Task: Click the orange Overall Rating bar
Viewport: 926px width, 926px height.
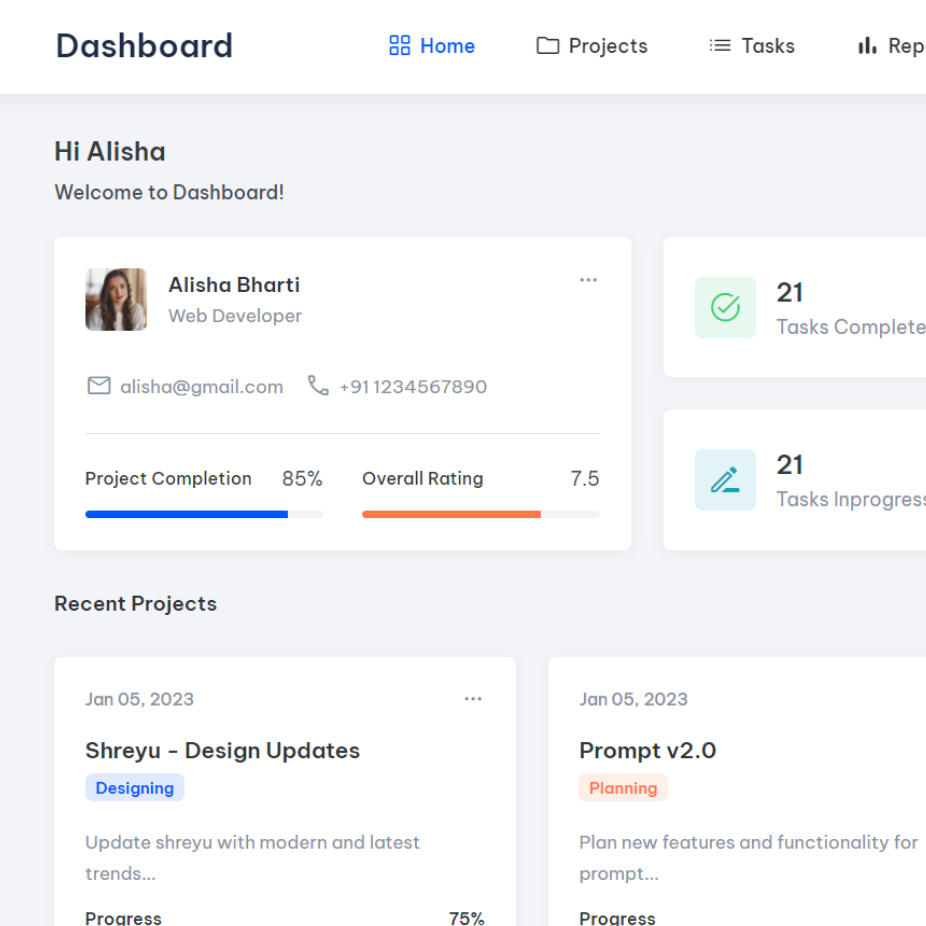Action: coord(451,514)
